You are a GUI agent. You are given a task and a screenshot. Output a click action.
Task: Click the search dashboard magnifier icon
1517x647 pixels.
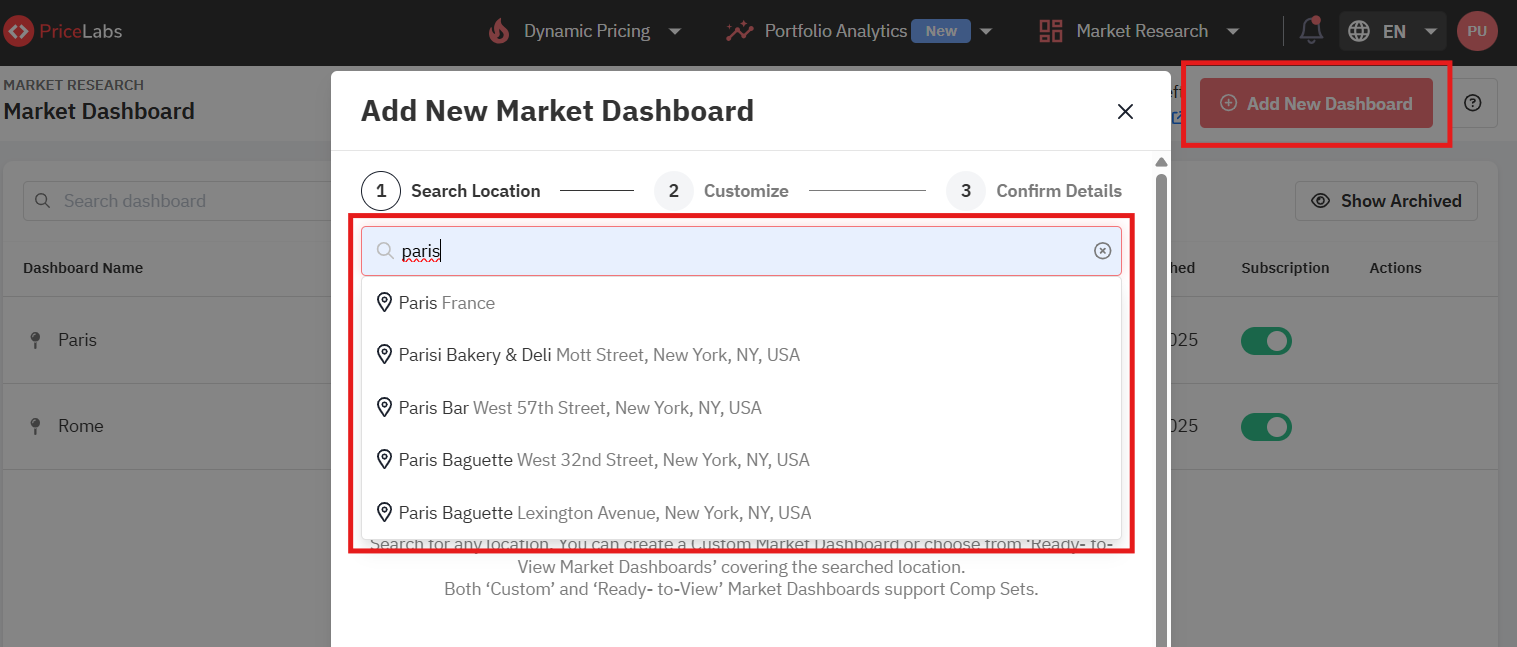(x=42, y=201)
